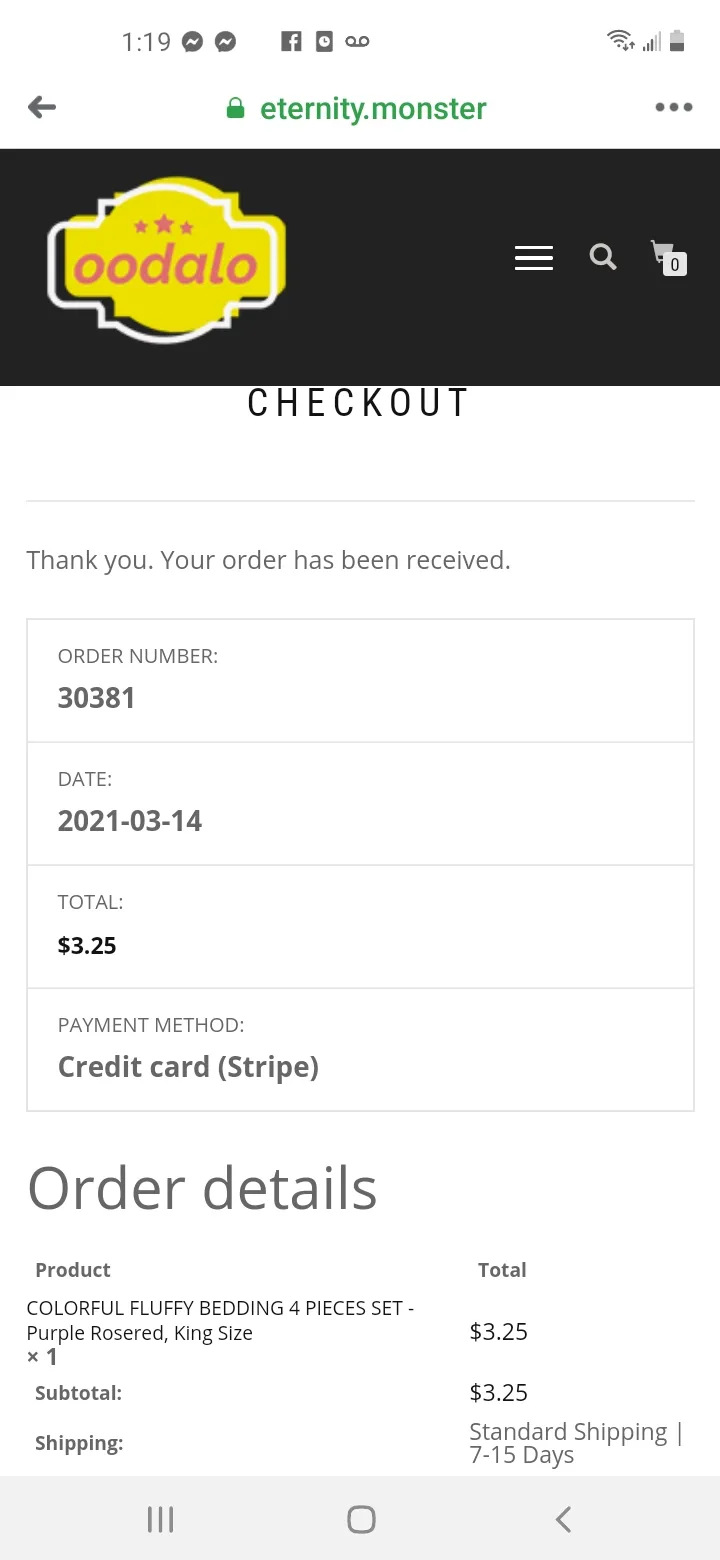The height and width of the screenshot is (1560, 720).
Task: Tap the green padlock security icon
Action: click(x=236, y=108)
